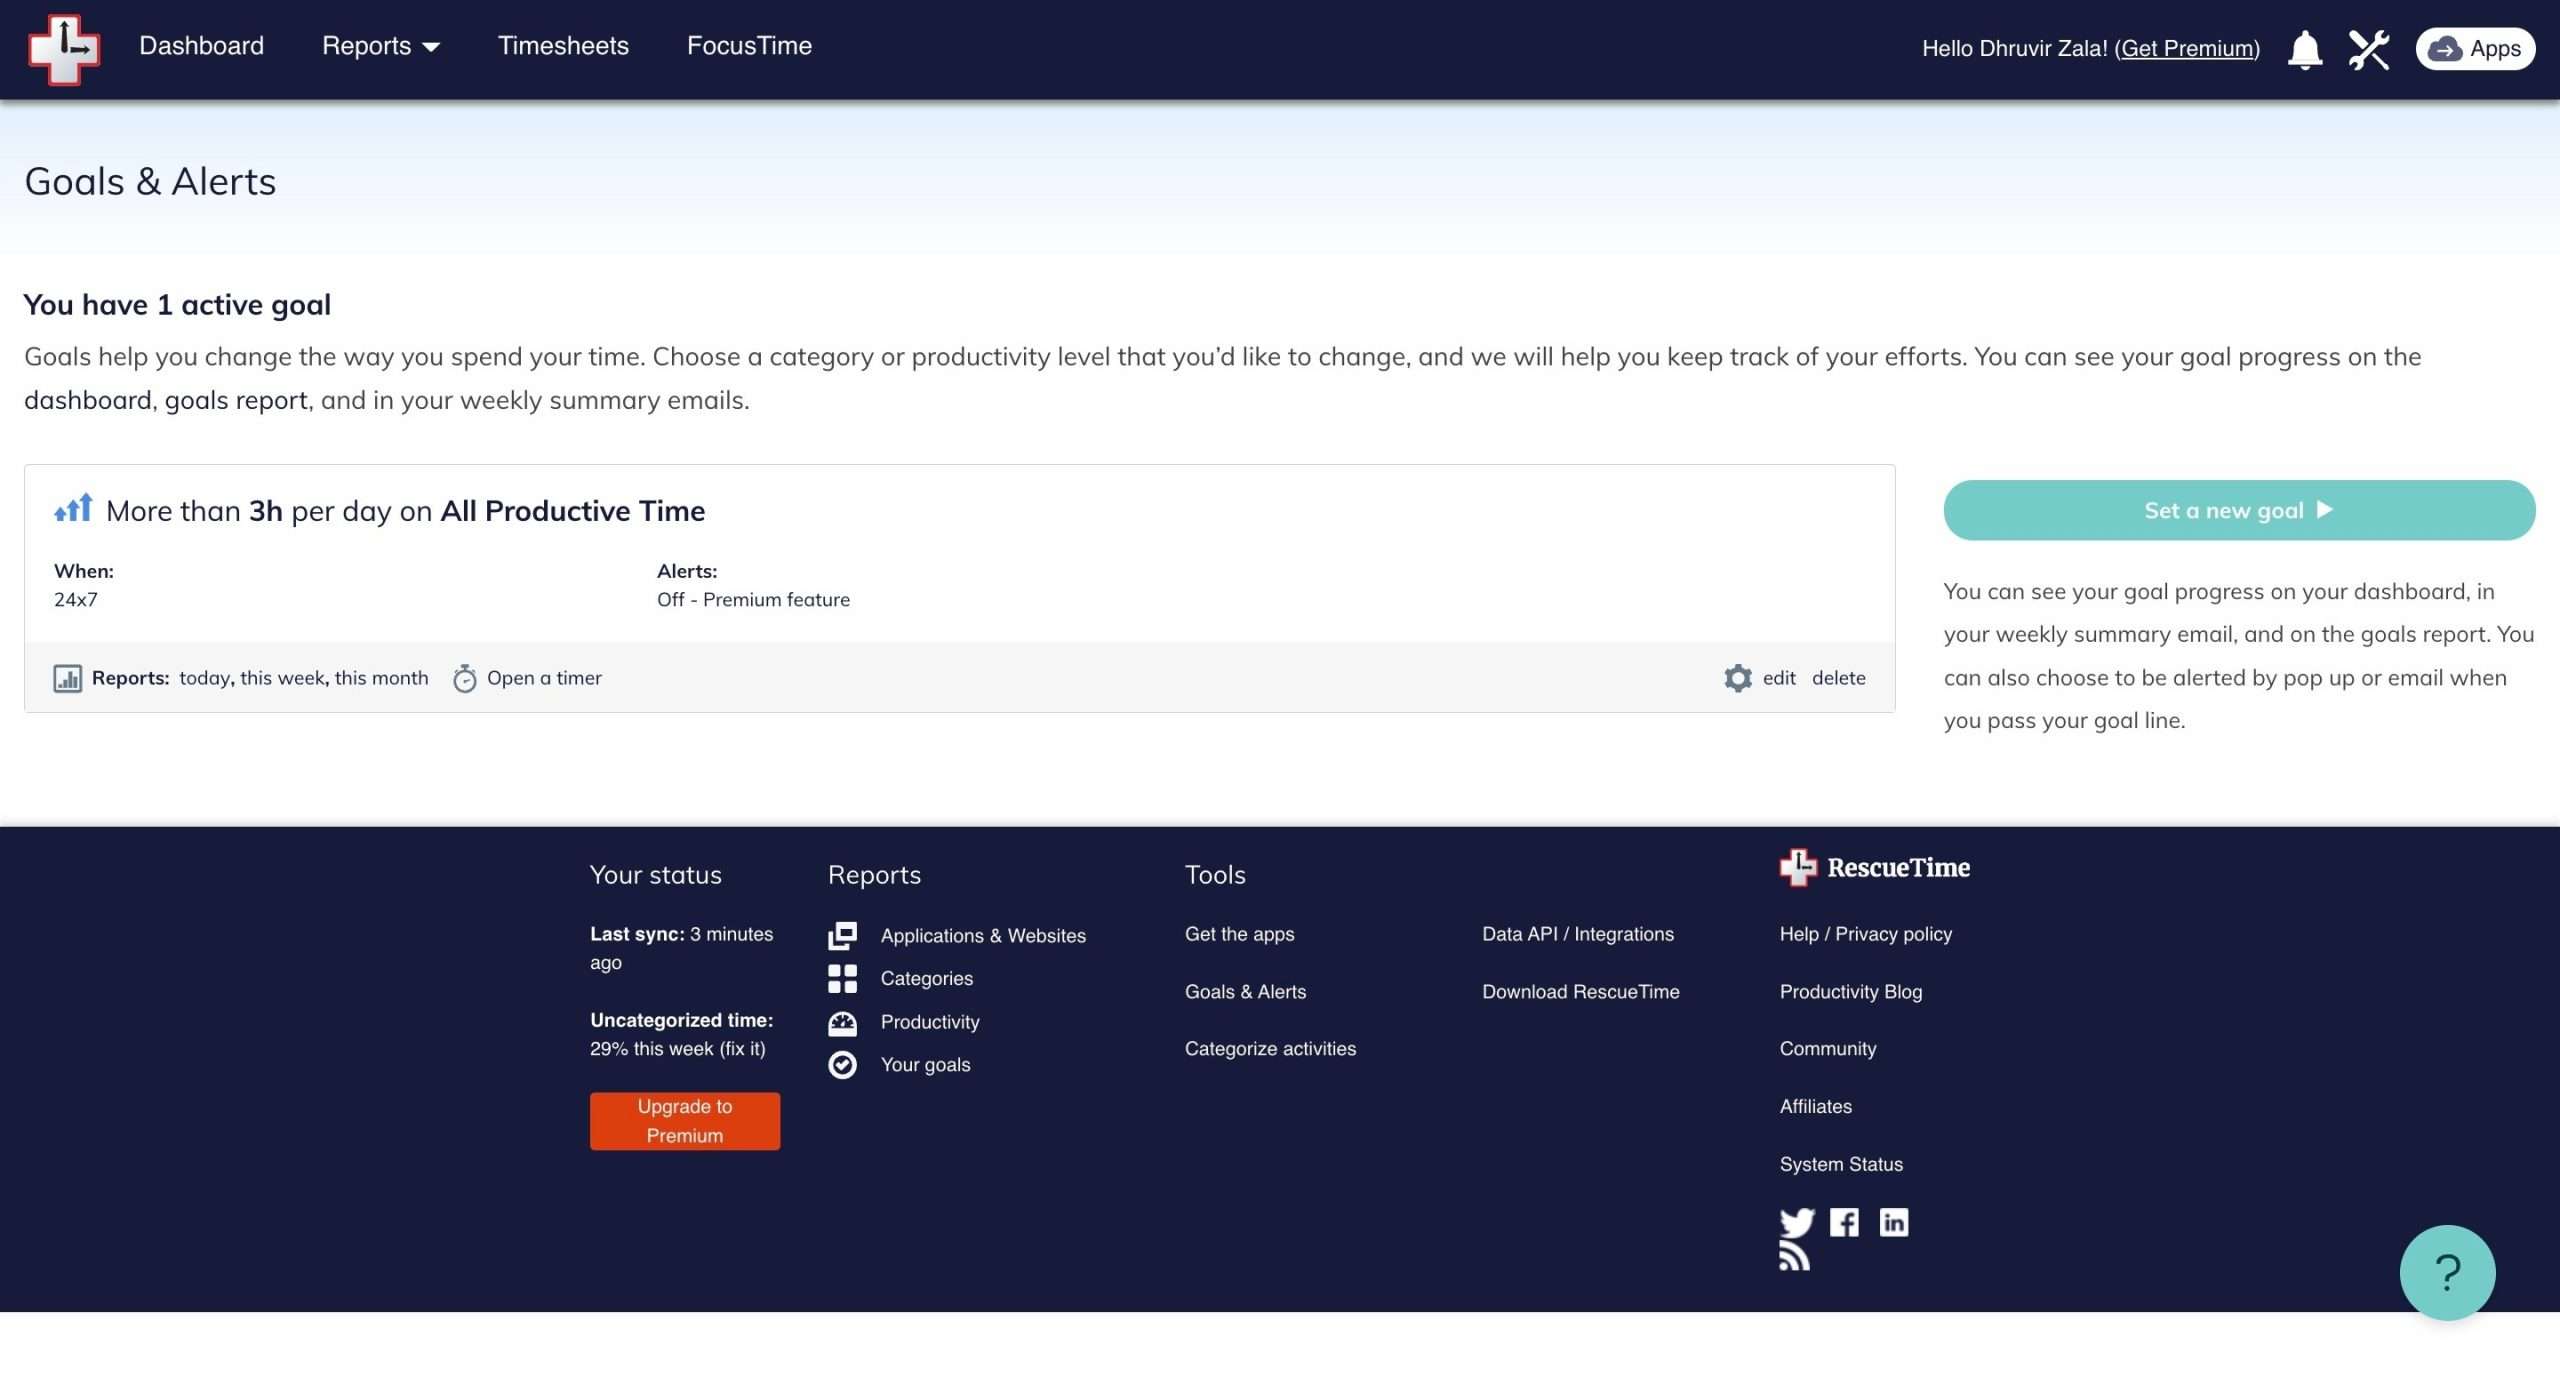2560x1385 pixels.
Task: Open the help question mark bubble
Action: click(x=2446, y=1272)
